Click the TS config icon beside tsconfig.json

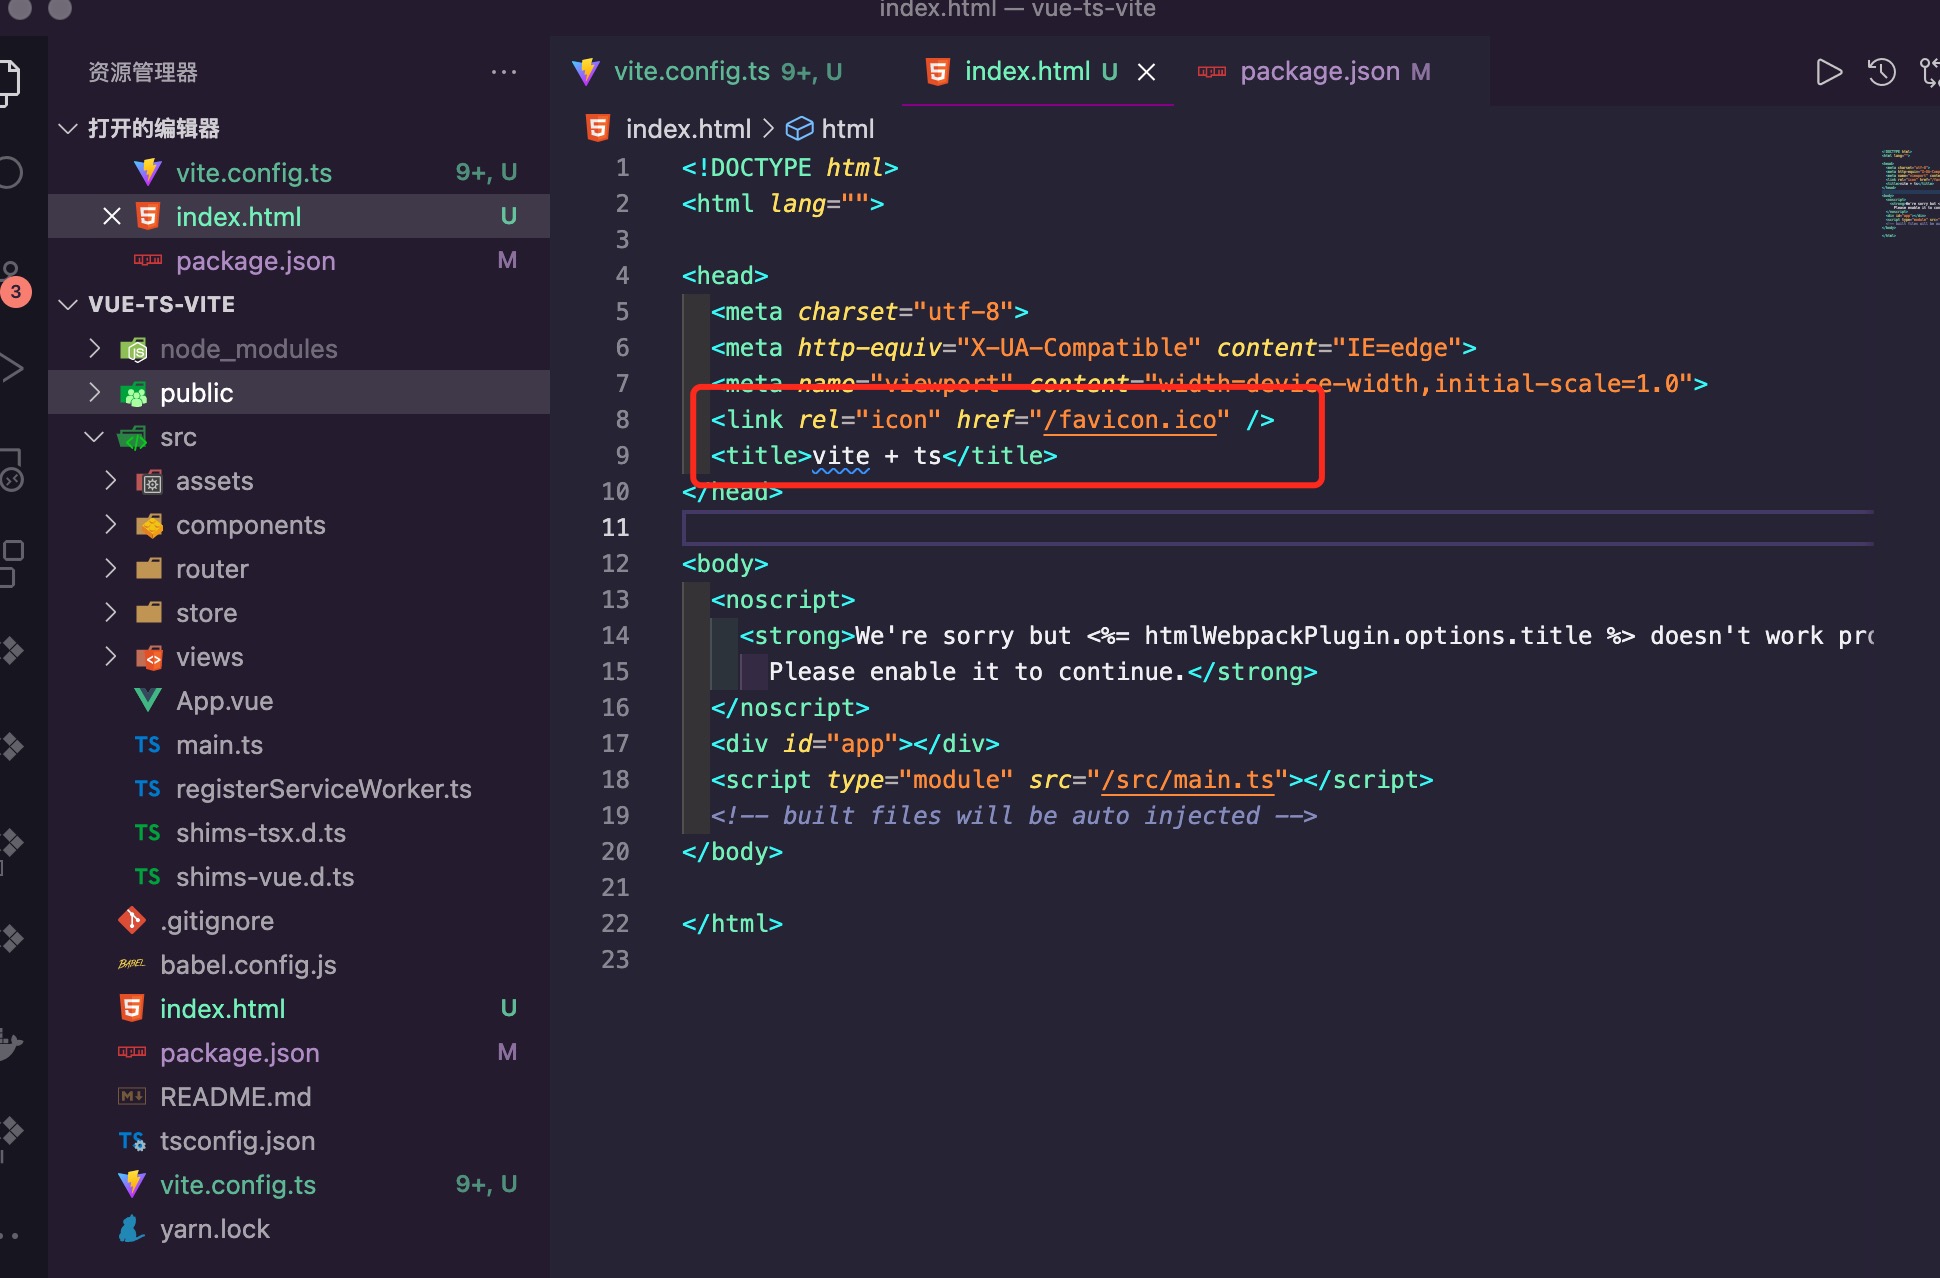pos(132,1140)
